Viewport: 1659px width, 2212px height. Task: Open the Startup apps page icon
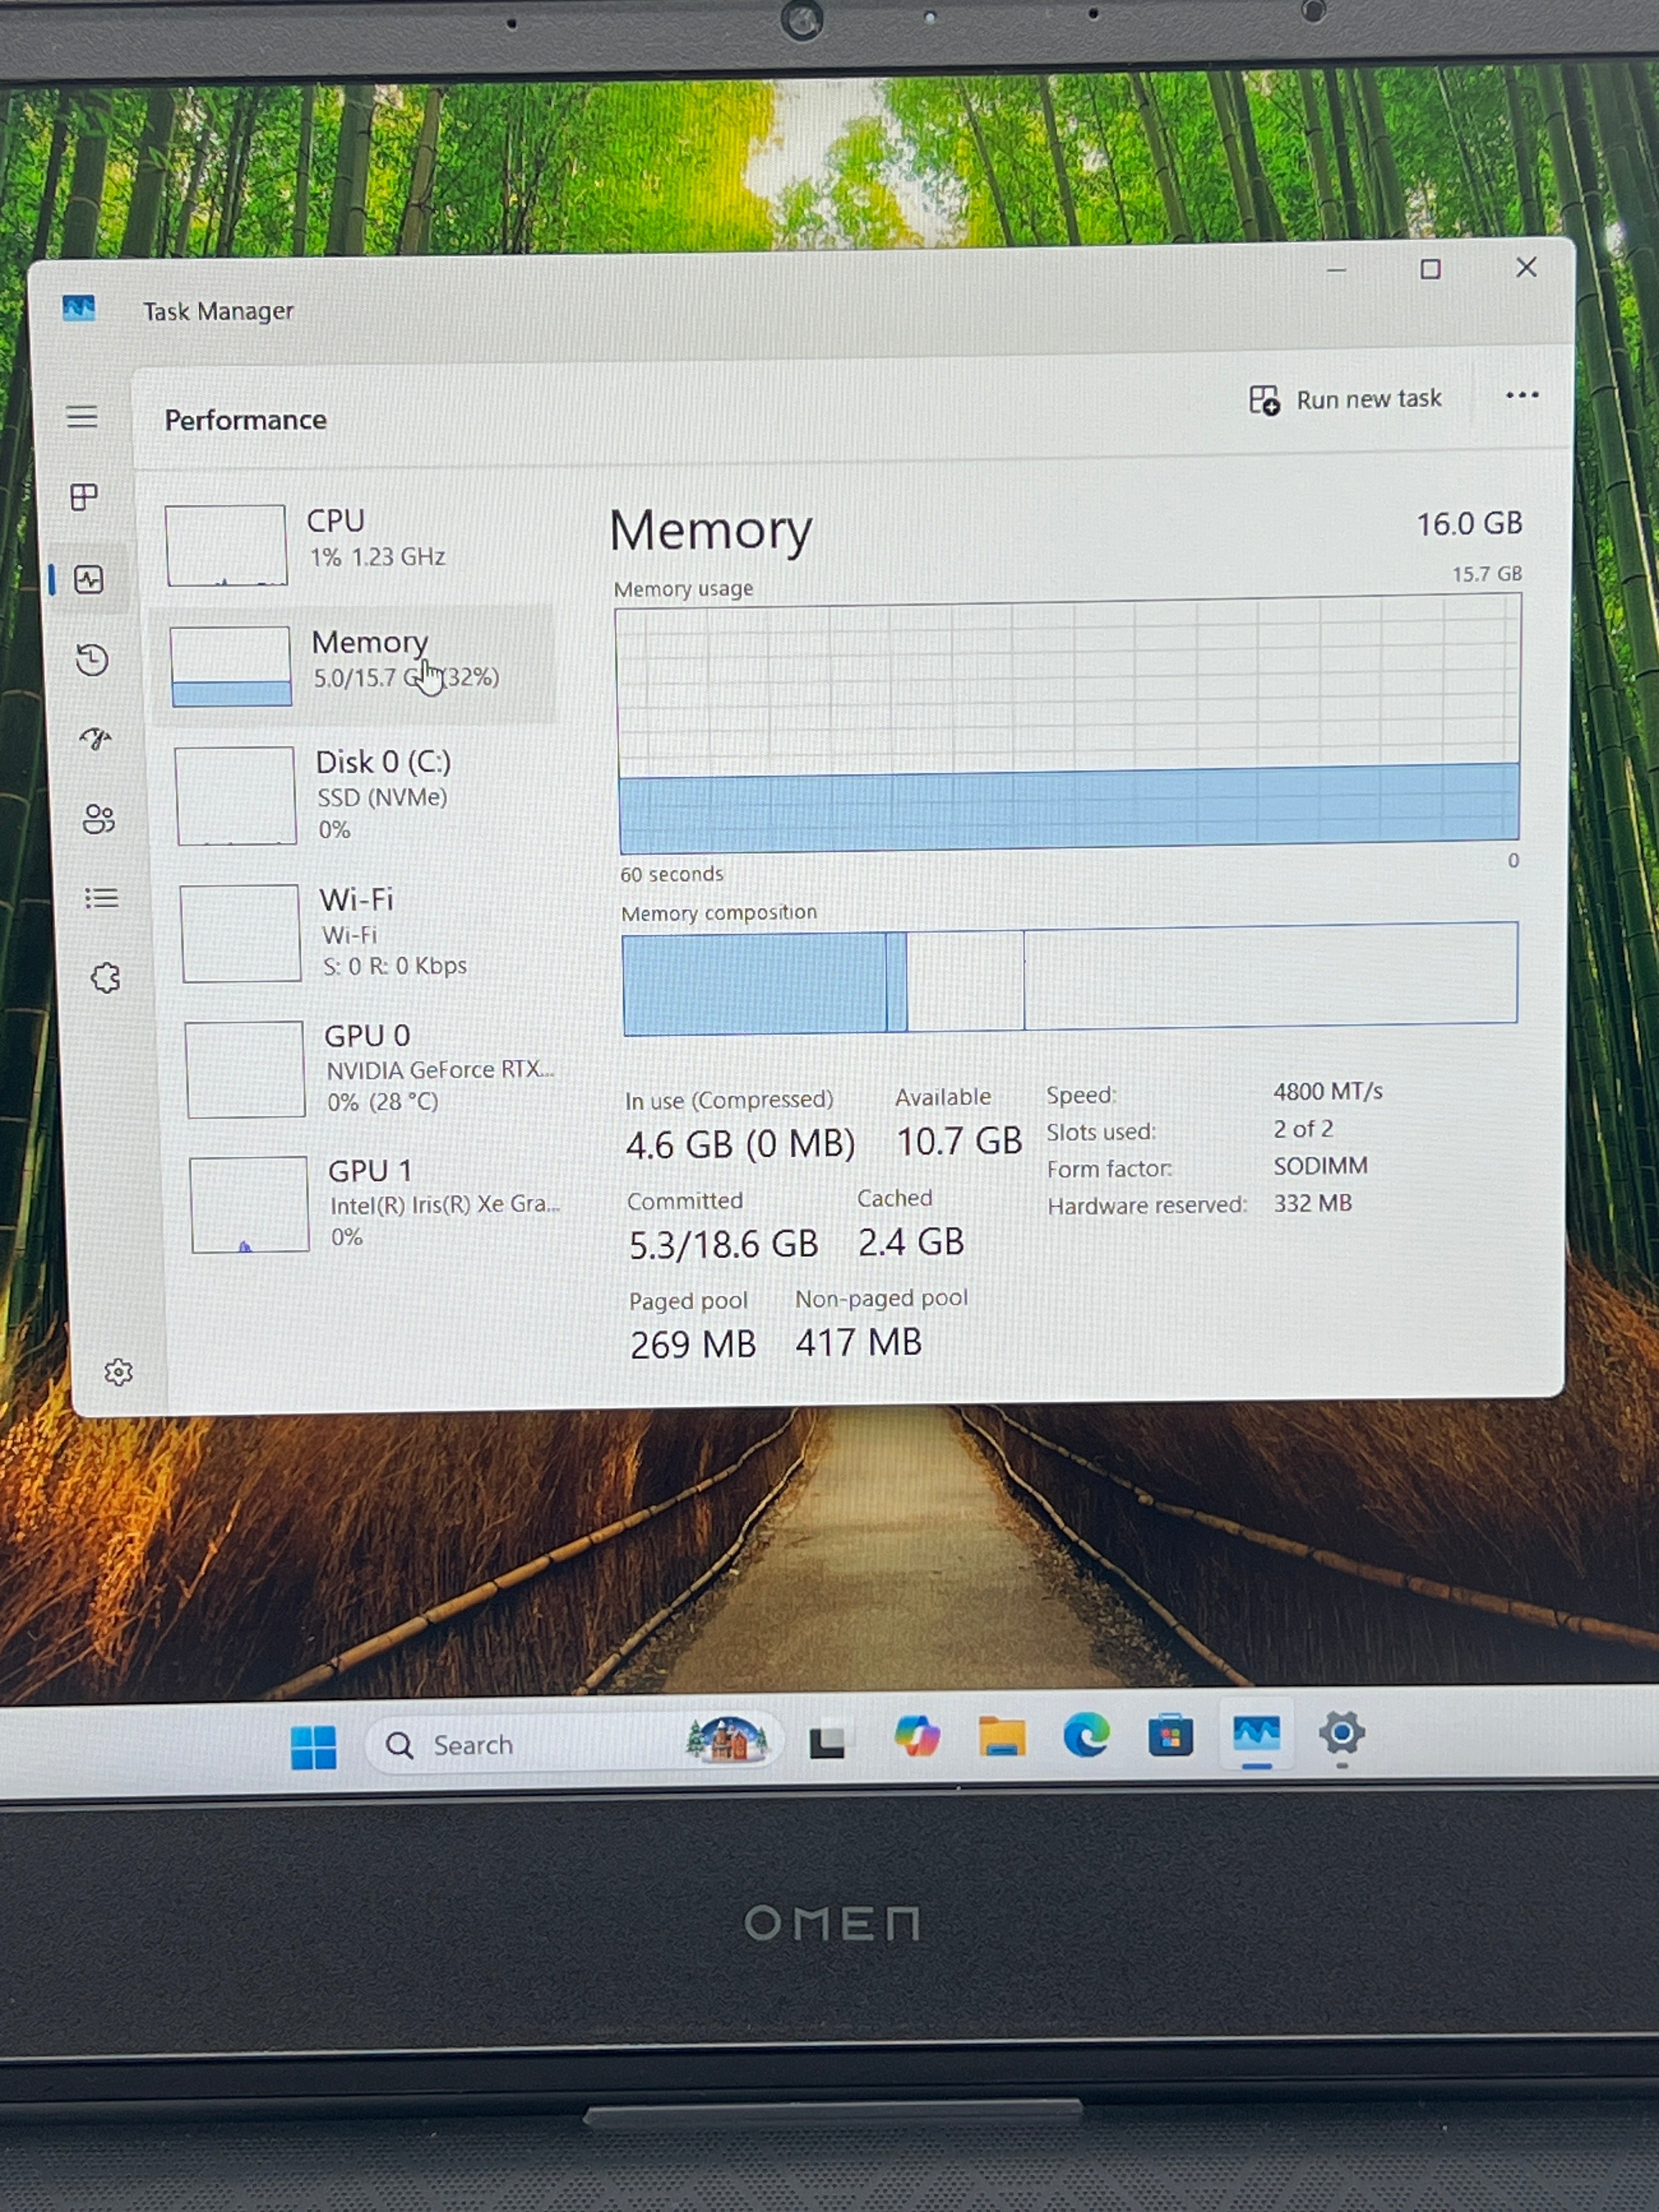click(95, 738)
